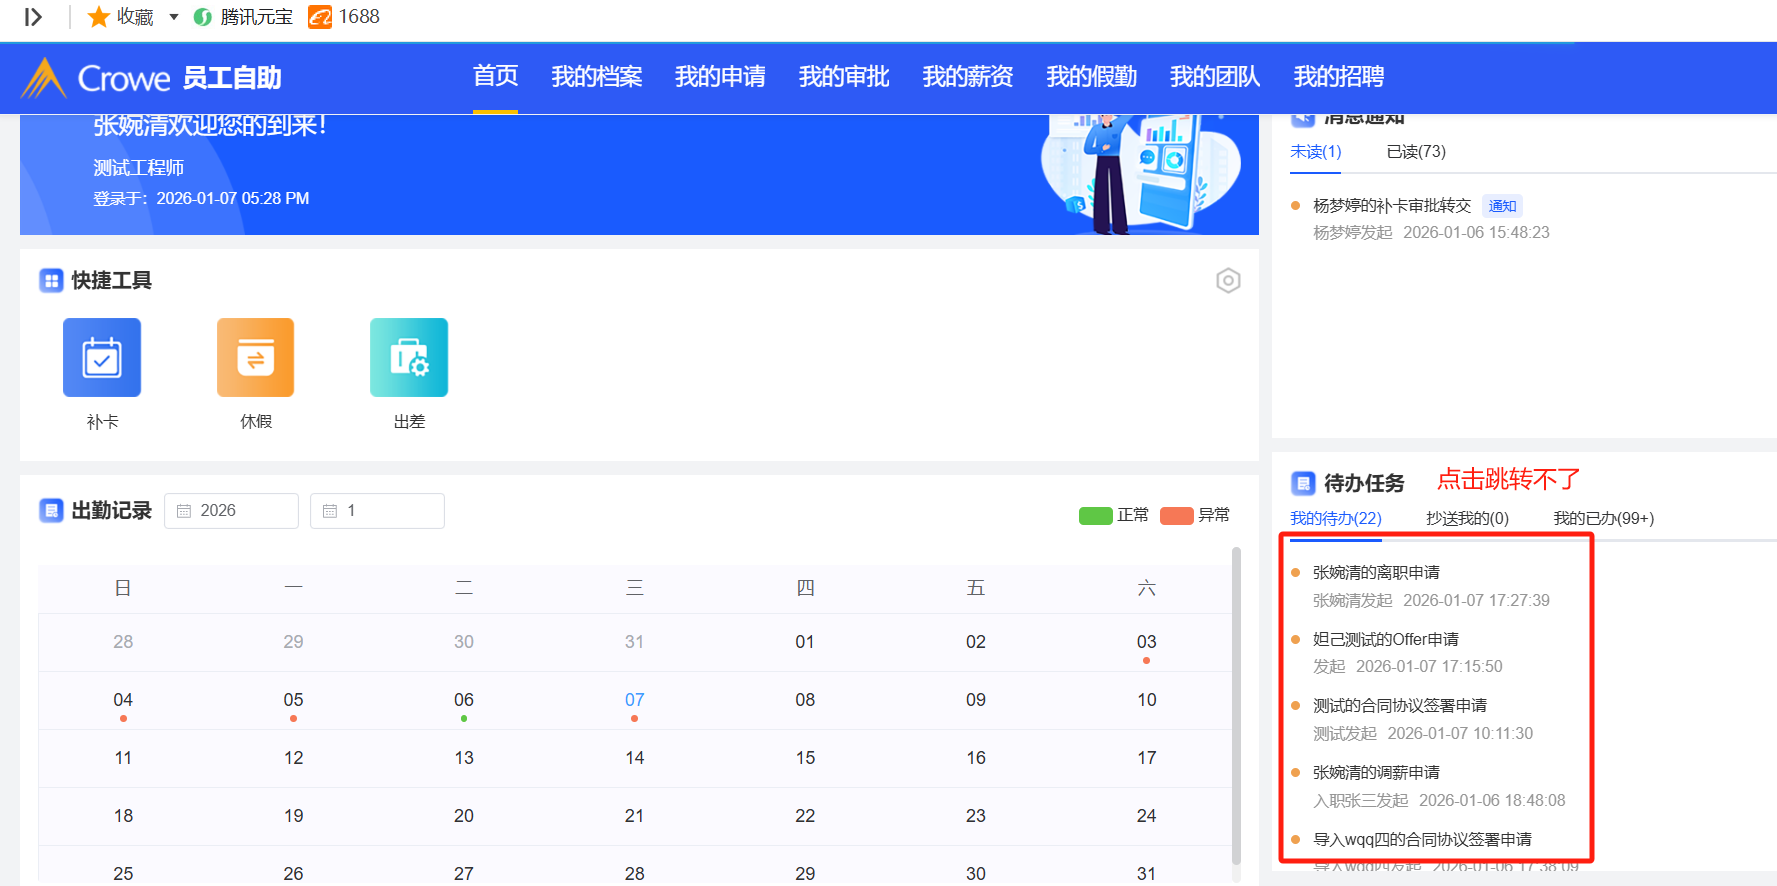Open the 补卡 quick tool icon
The height and width of the screenshot is (886, 1777).
102,357
